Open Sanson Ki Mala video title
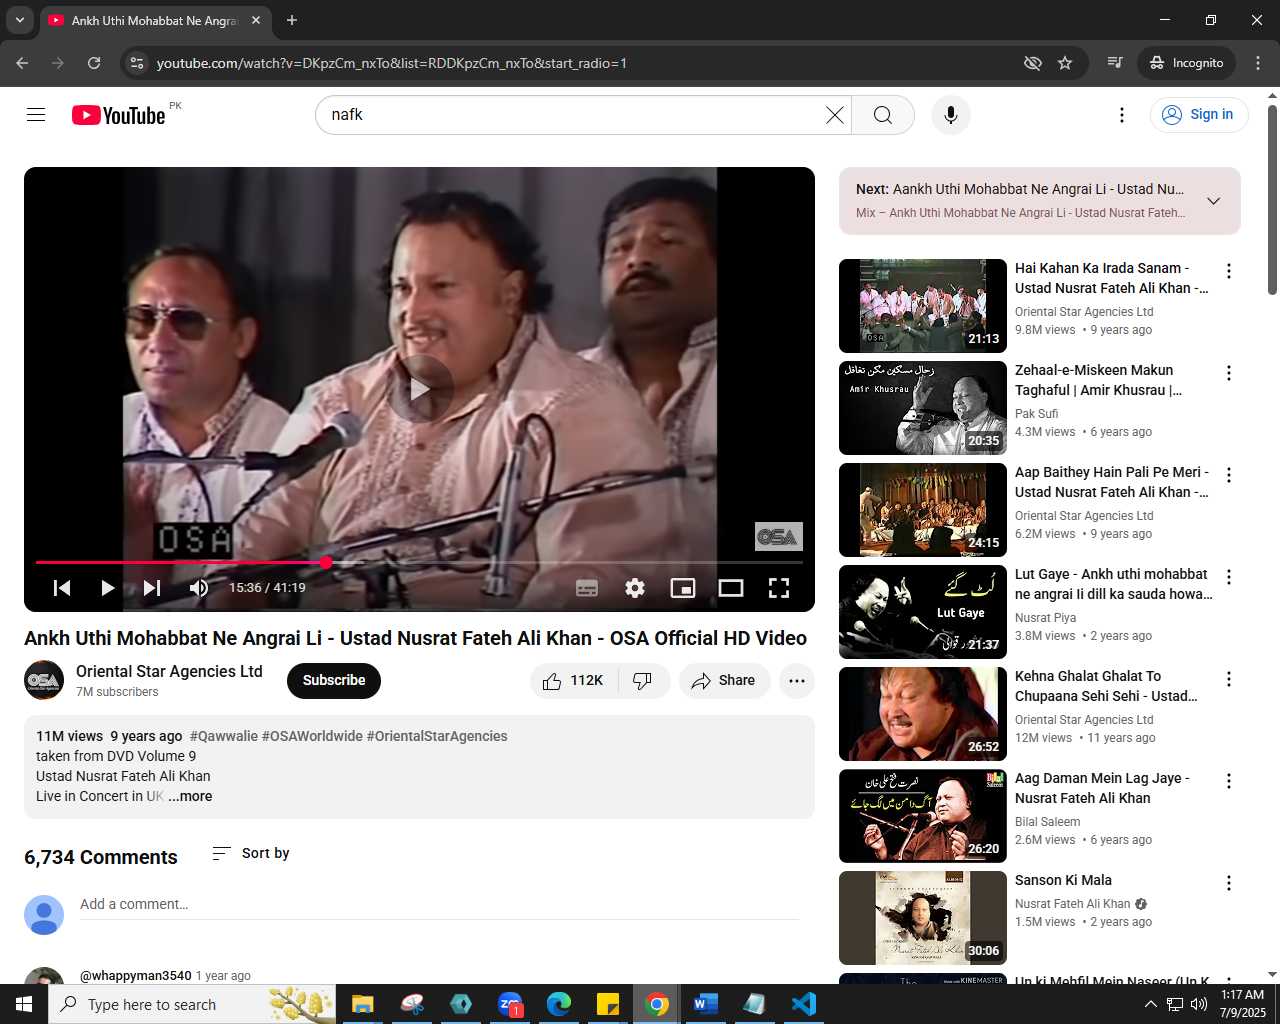This screenshot has width=1280, height=1024. 1063,881
